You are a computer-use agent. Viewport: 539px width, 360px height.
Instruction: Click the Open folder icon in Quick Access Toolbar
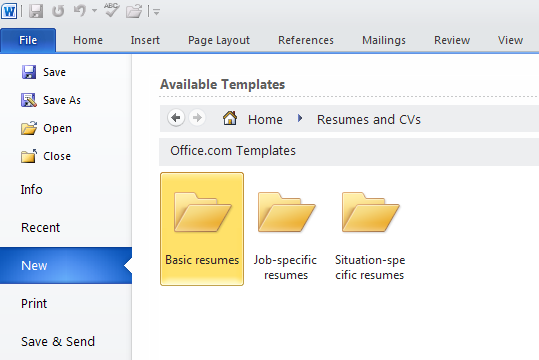pyautogui.click(x=134, y=11)
